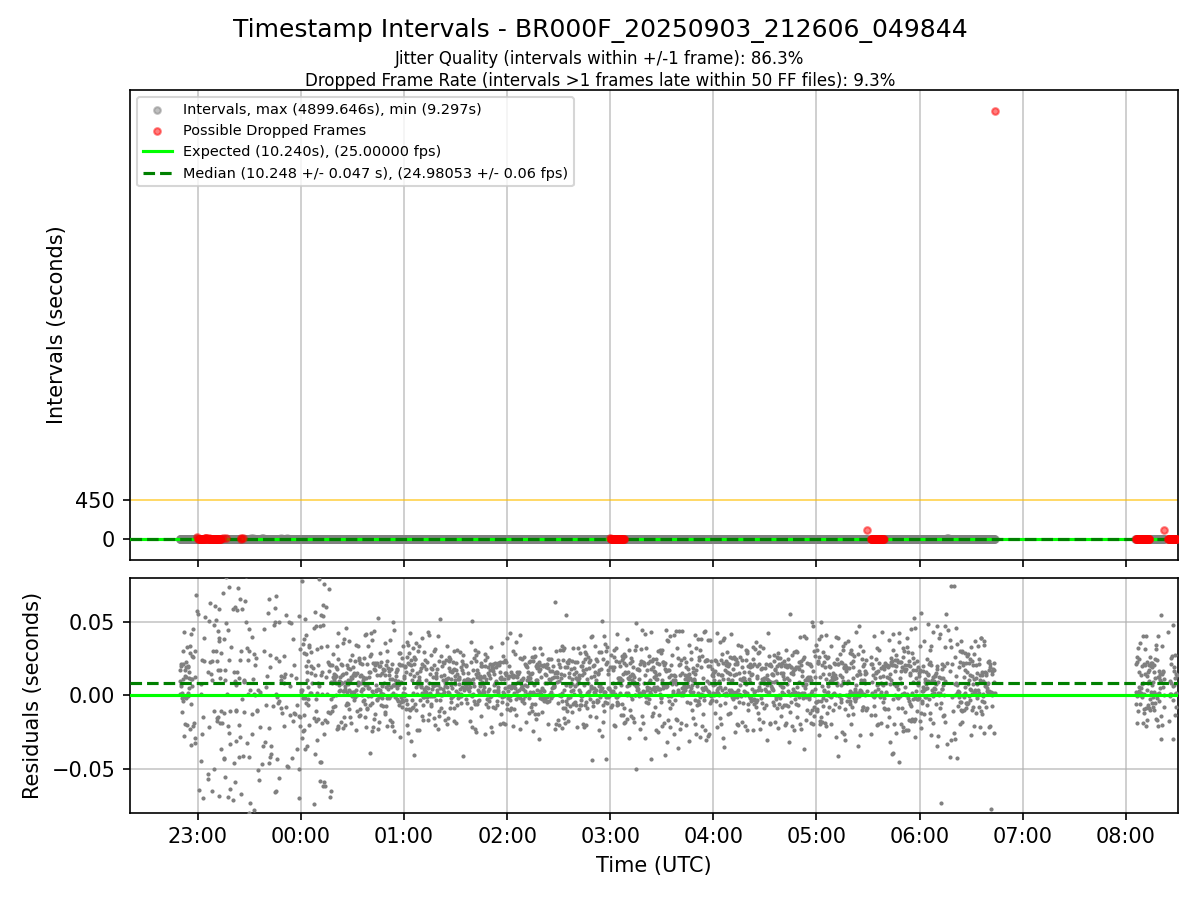This screenshot has width=1200, height=900.
Task: Click the Dropped Frame Rate 9.3% subtitle line
Action: point(600,80)
